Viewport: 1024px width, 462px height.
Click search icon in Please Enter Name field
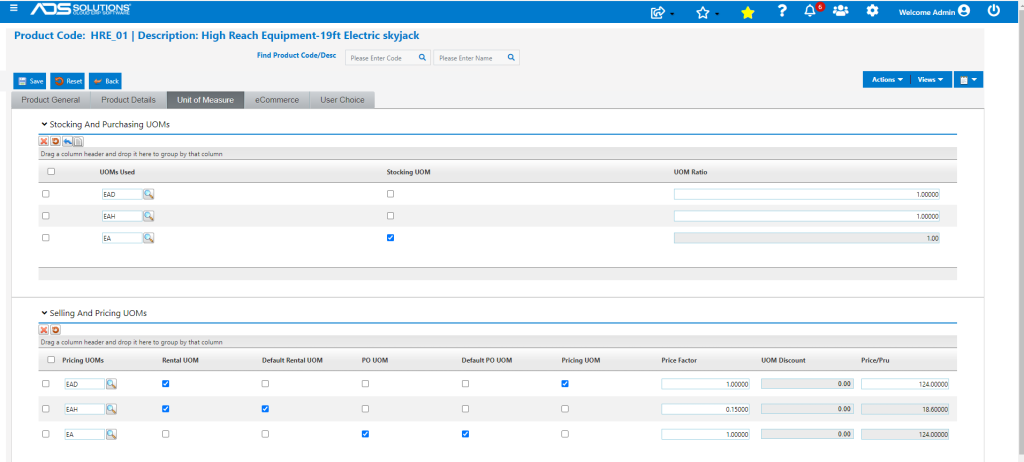click(511, 58)
